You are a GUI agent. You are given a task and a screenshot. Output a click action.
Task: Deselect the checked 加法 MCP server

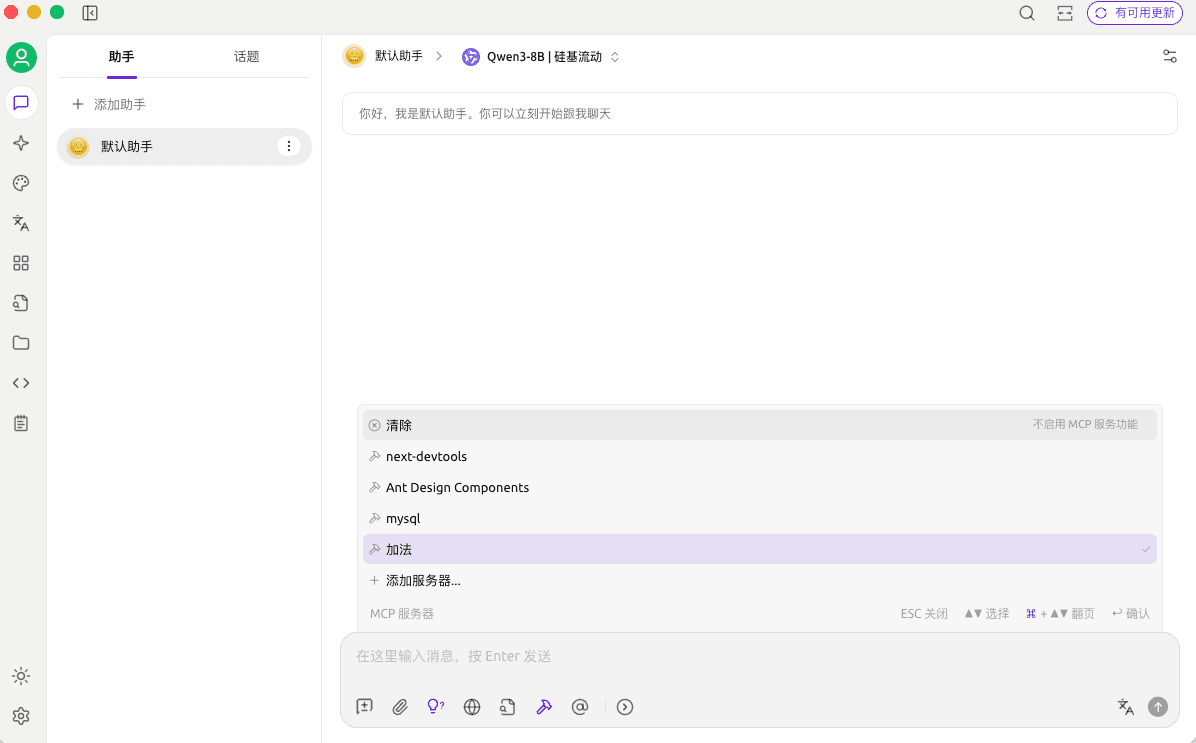coord(759,549)
